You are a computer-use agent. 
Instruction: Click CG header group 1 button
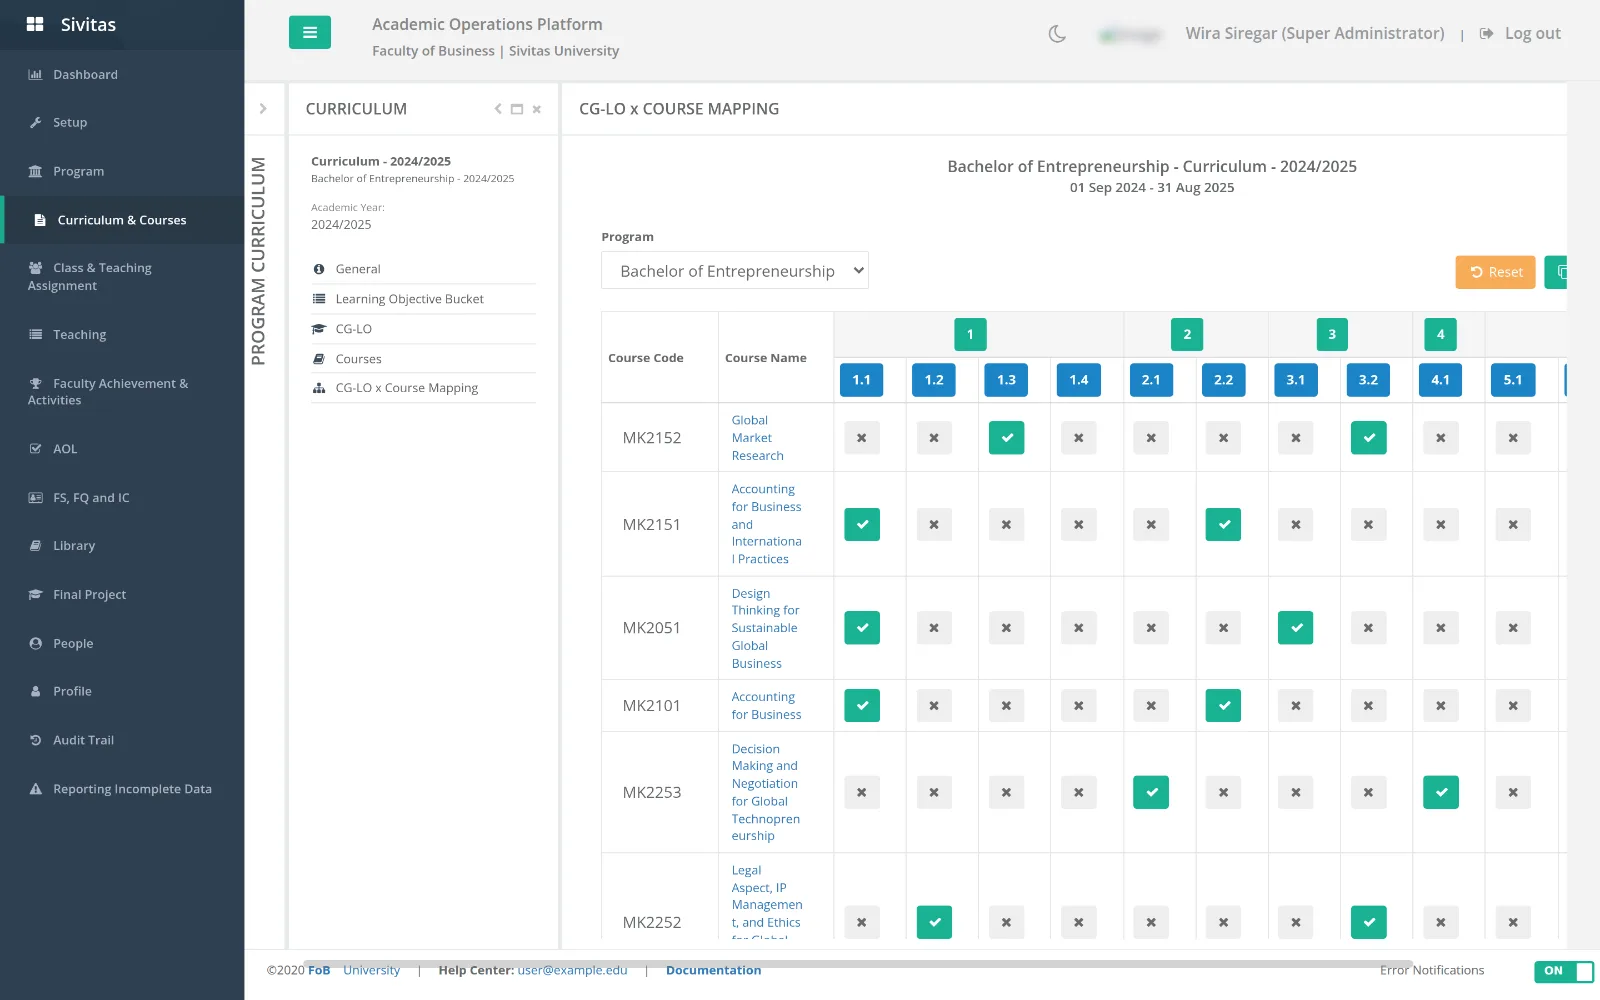click(x=970, y=335)
